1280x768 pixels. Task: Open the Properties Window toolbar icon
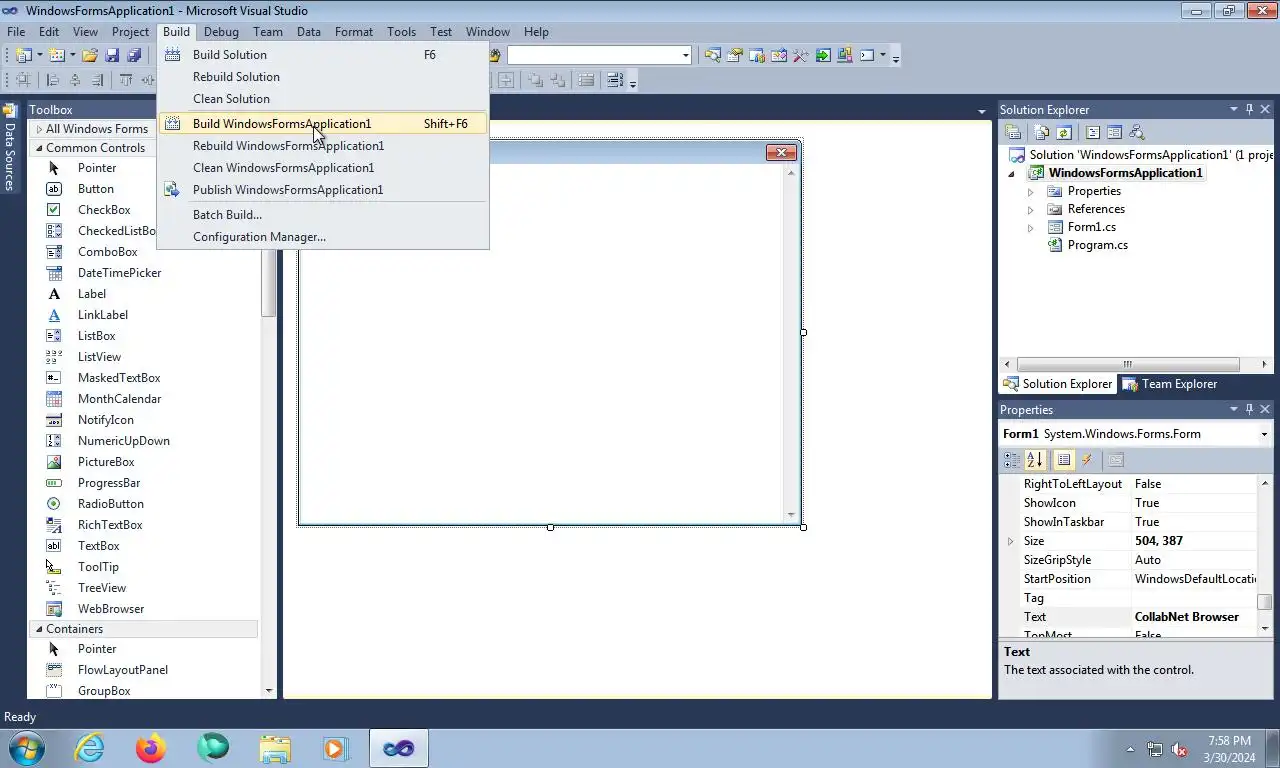point(735,55)
